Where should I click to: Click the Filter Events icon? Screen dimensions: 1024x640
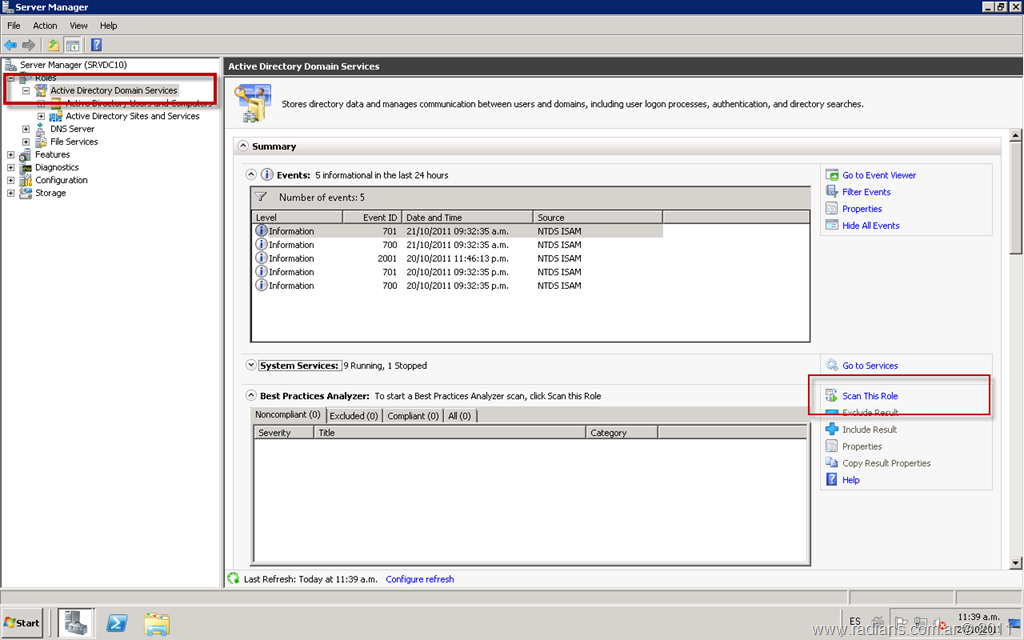(832, 192)
